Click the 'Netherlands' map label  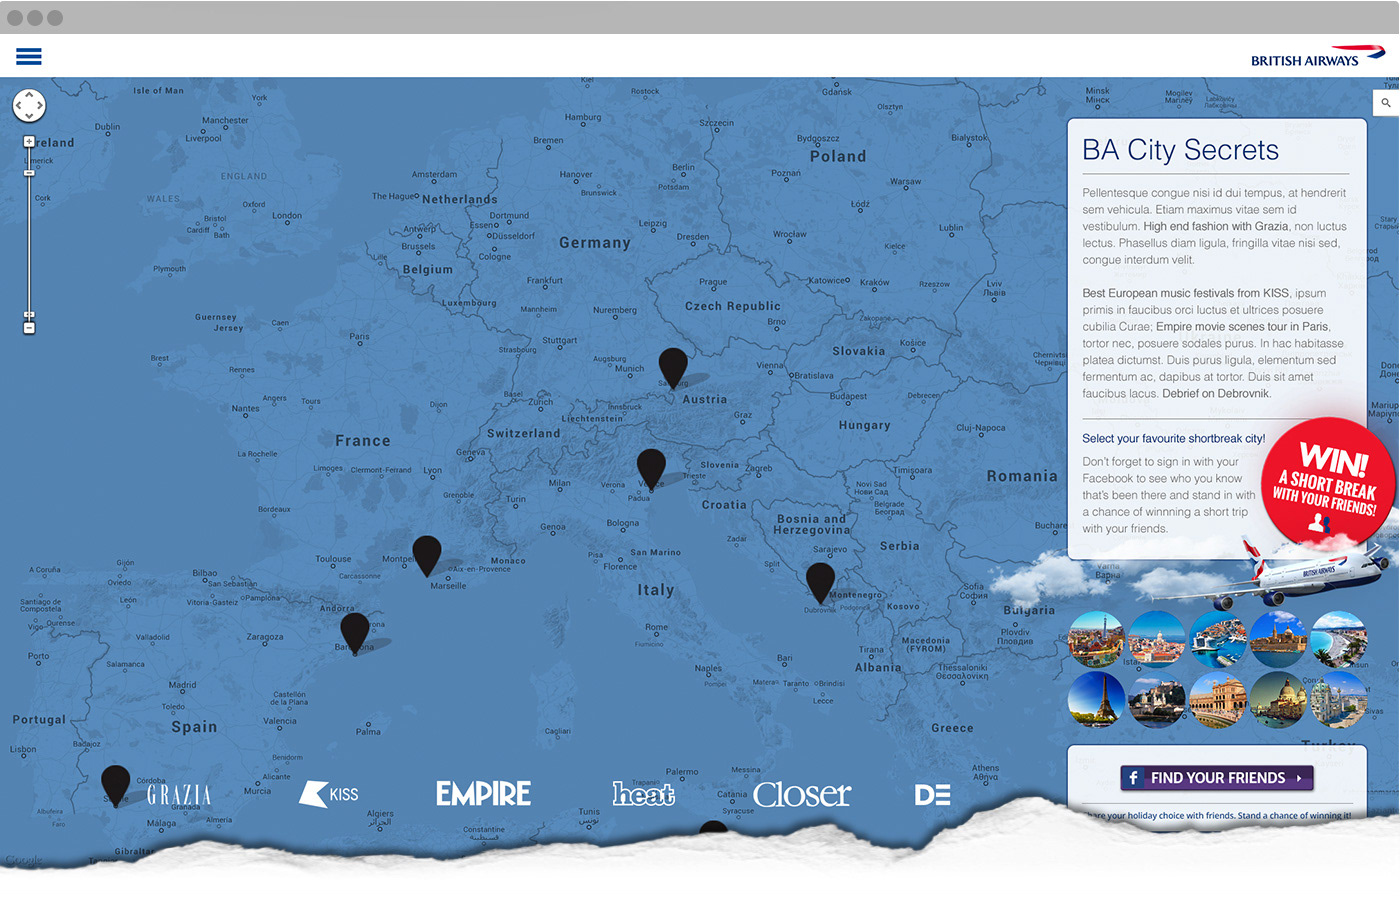coord(460,199)
